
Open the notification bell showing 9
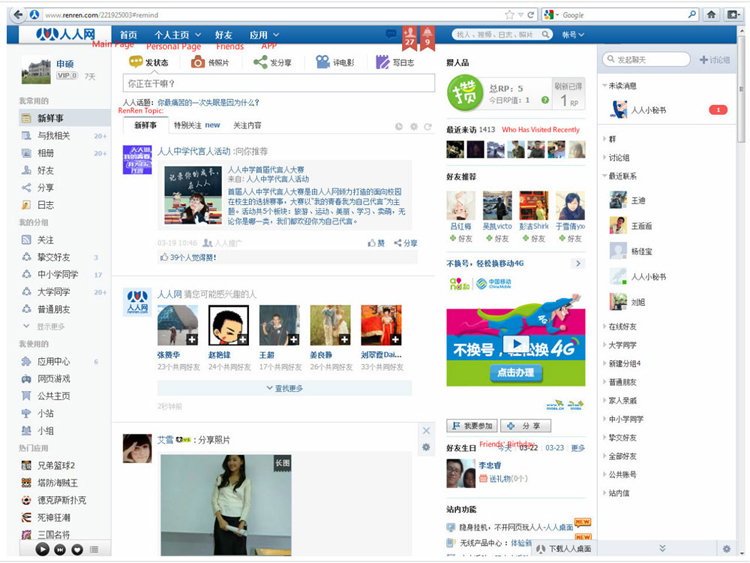[428, 37]
